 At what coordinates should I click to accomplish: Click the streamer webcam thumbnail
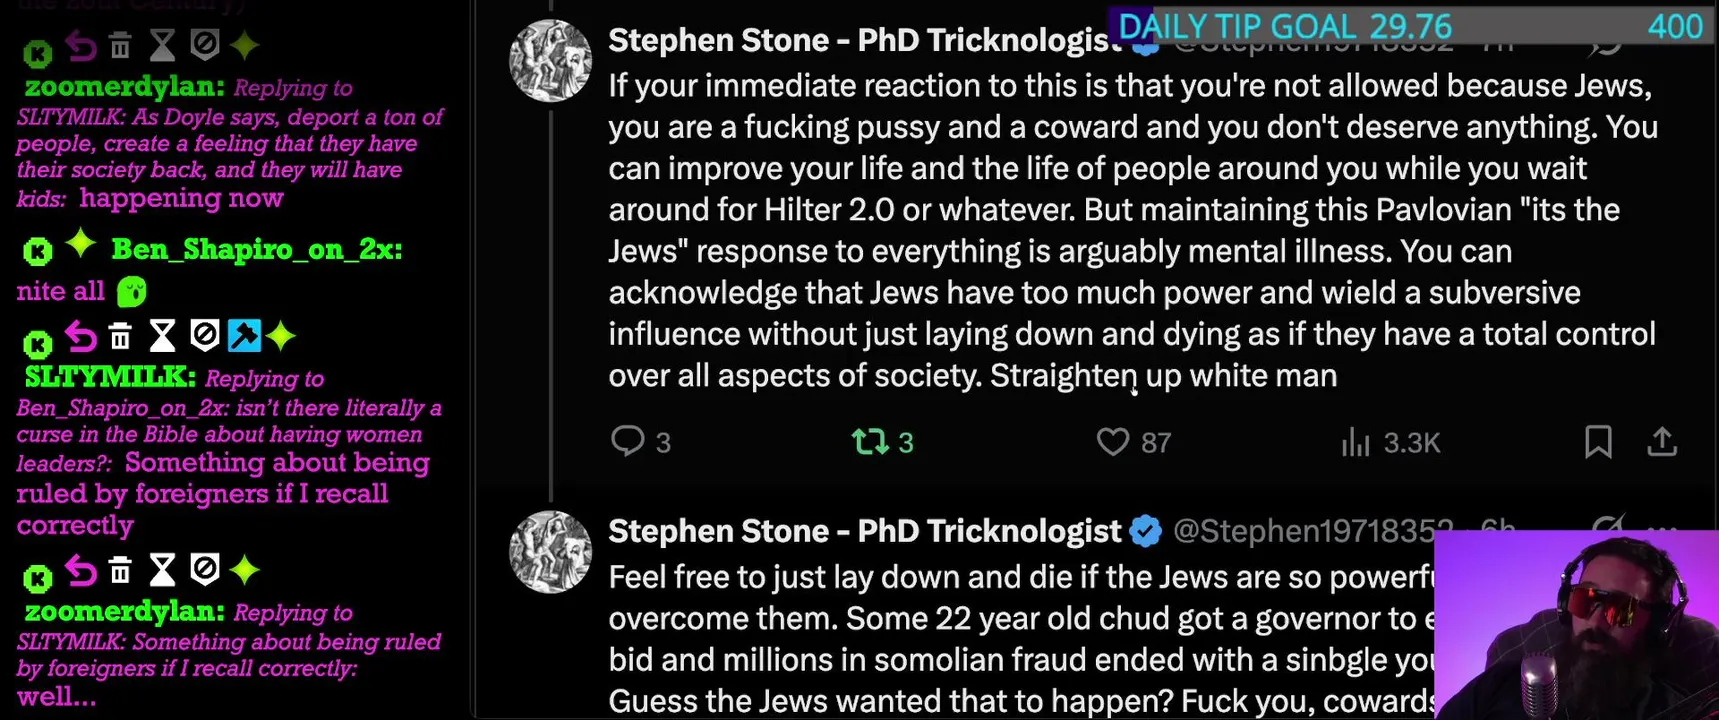pyautogui.click(x=1575, y=625)
